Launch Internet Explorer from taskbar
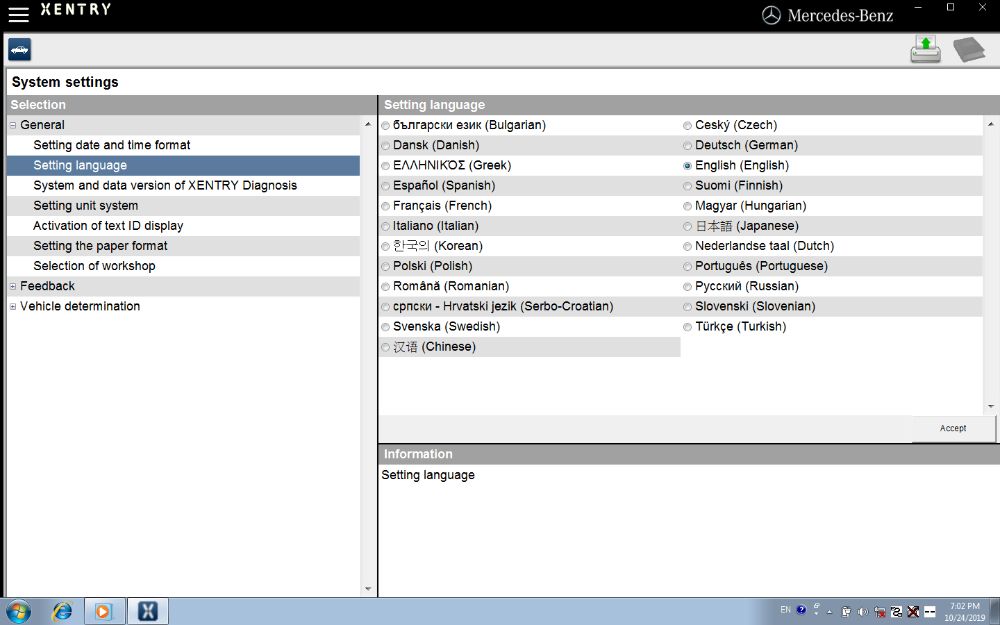Screen dimensions: 1000x625 tap(62, 612)
